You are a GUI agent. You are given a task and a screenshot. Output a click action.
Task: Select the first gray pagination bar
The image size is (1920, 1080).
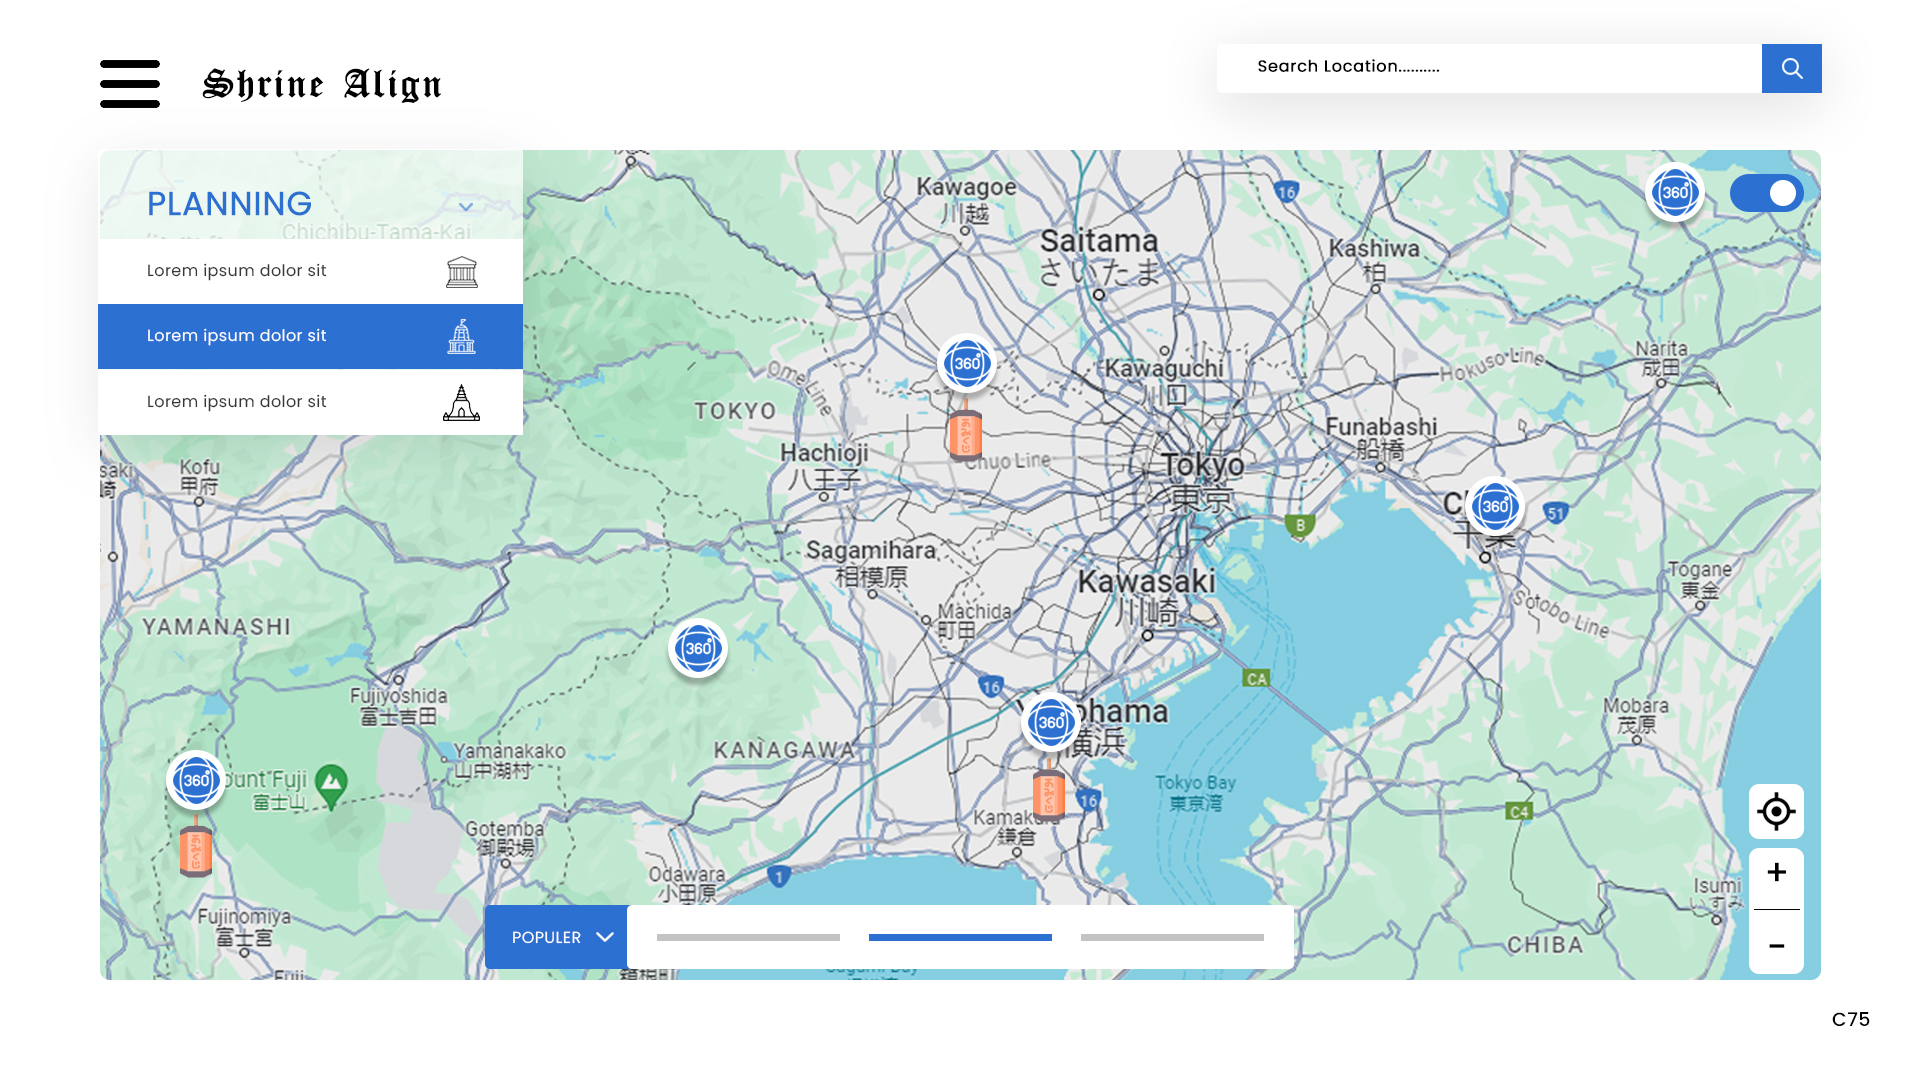pyautogui.click(x=748, y=937)
